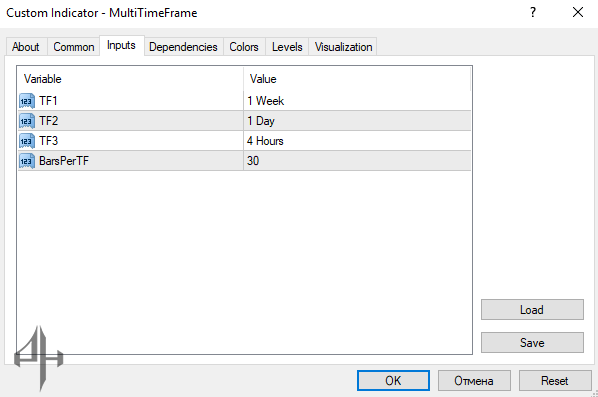Open the Visualization tab
598x397 pixels.
(x=343, y=47)
